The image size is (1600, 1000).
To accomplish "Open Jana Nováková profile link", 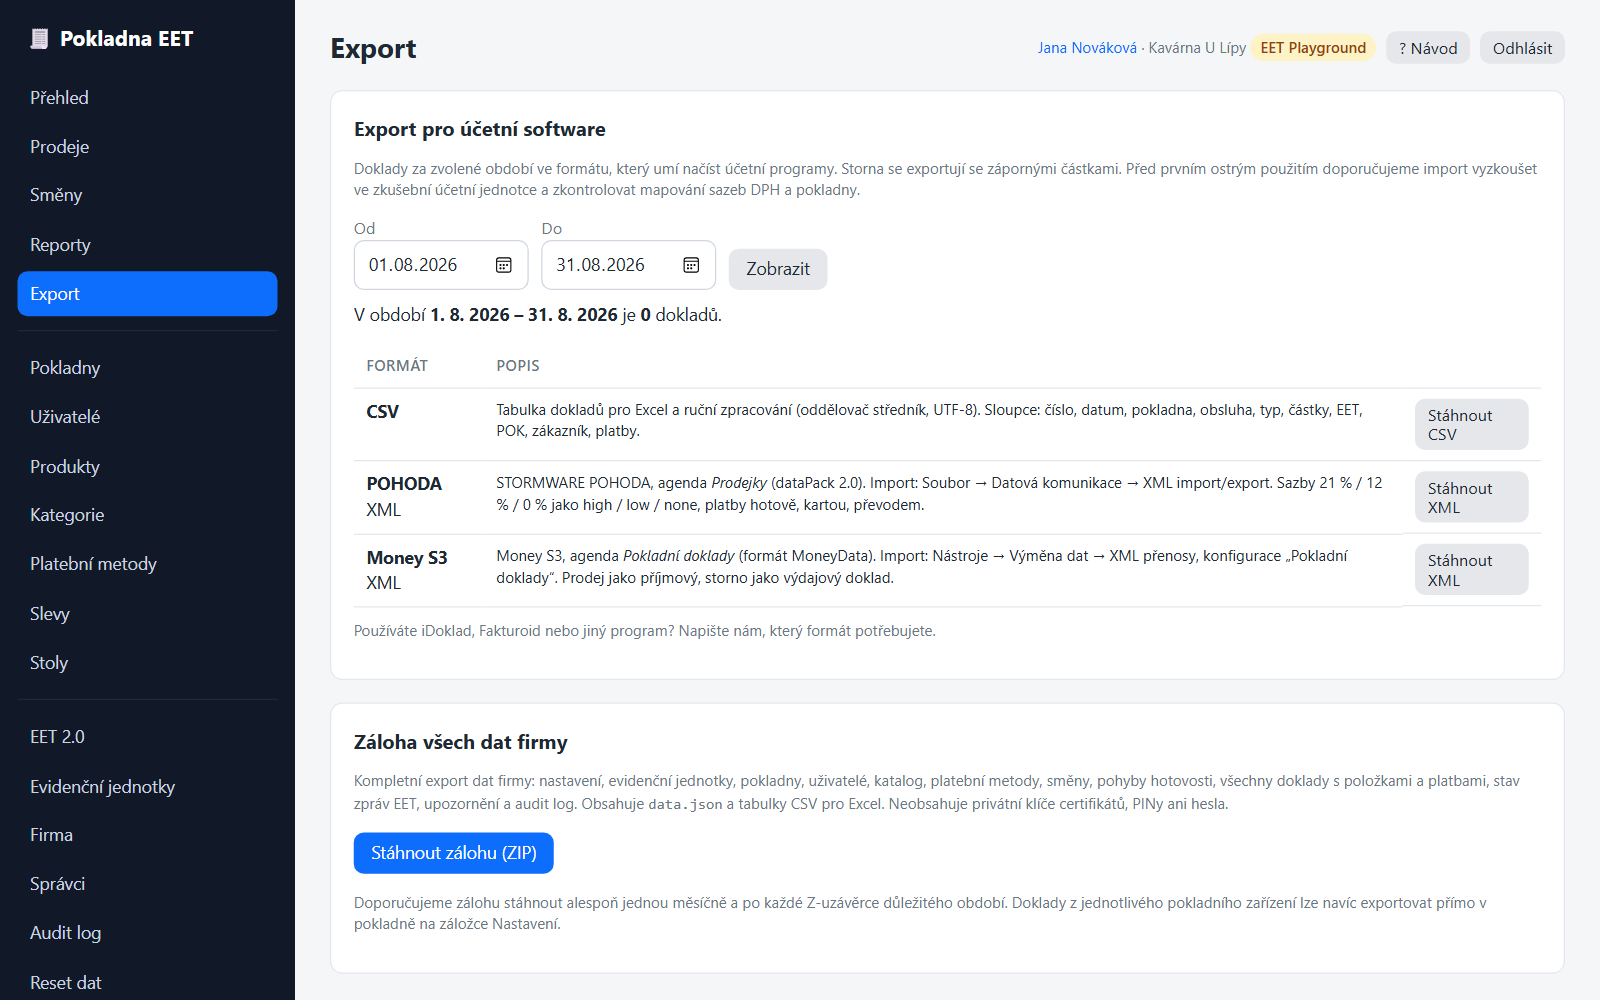I will pos(1087,48).
